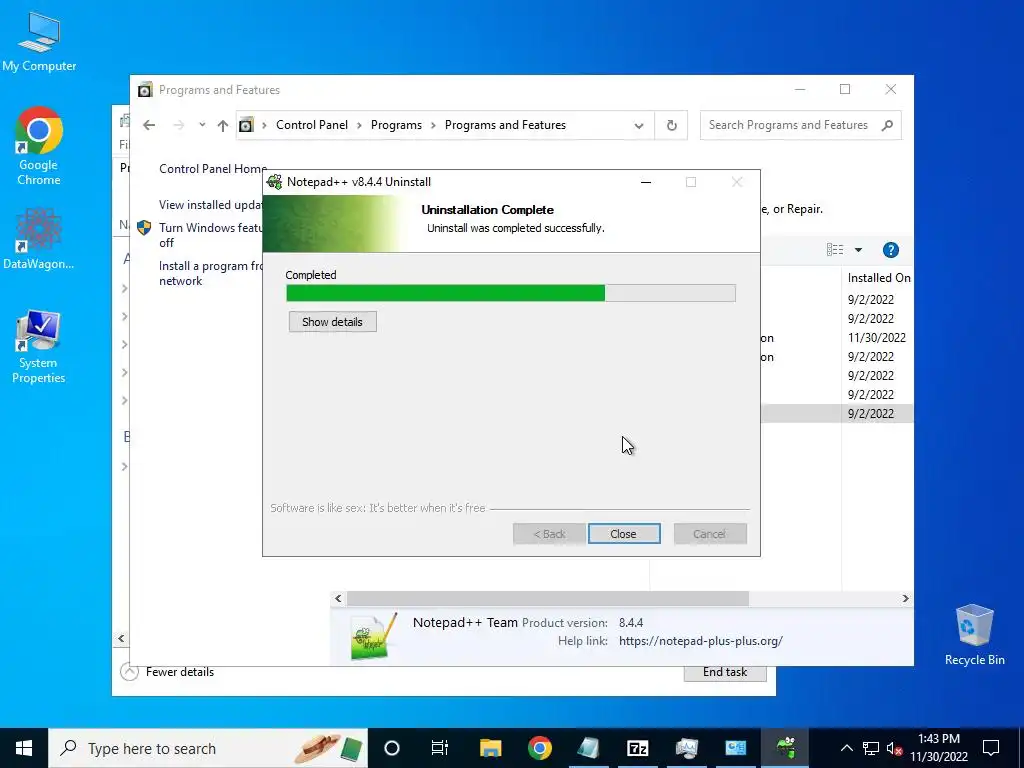
Task: Click the Windows Start button
Action: click(24, 748)
